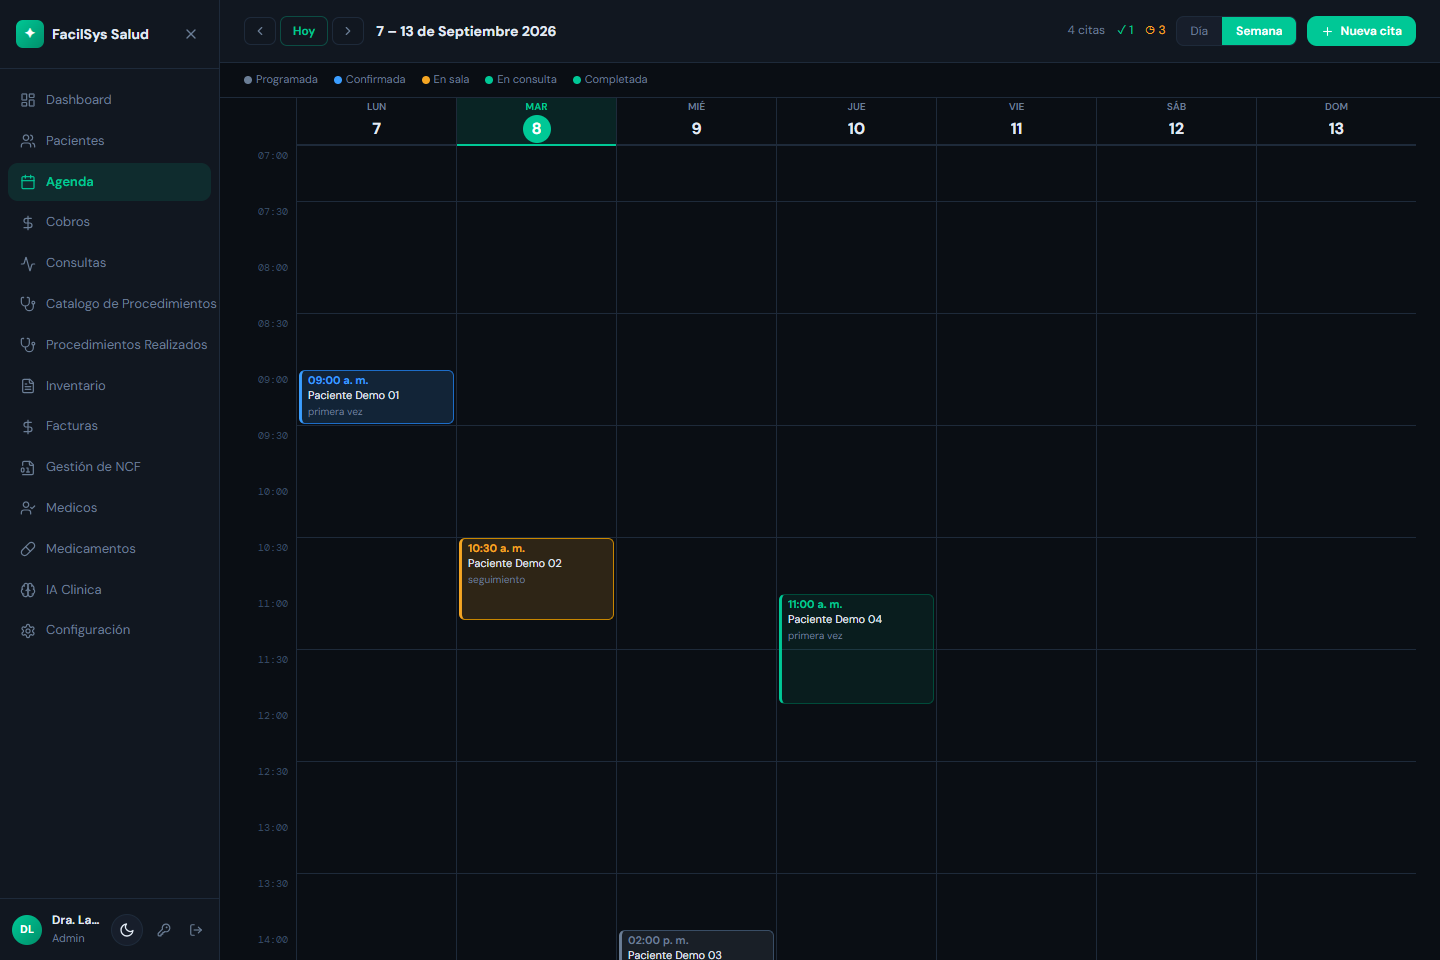This screenshot has height=960, width=1440.
Task: Click the Gestión de NCF icon
Action: [28, 467]
